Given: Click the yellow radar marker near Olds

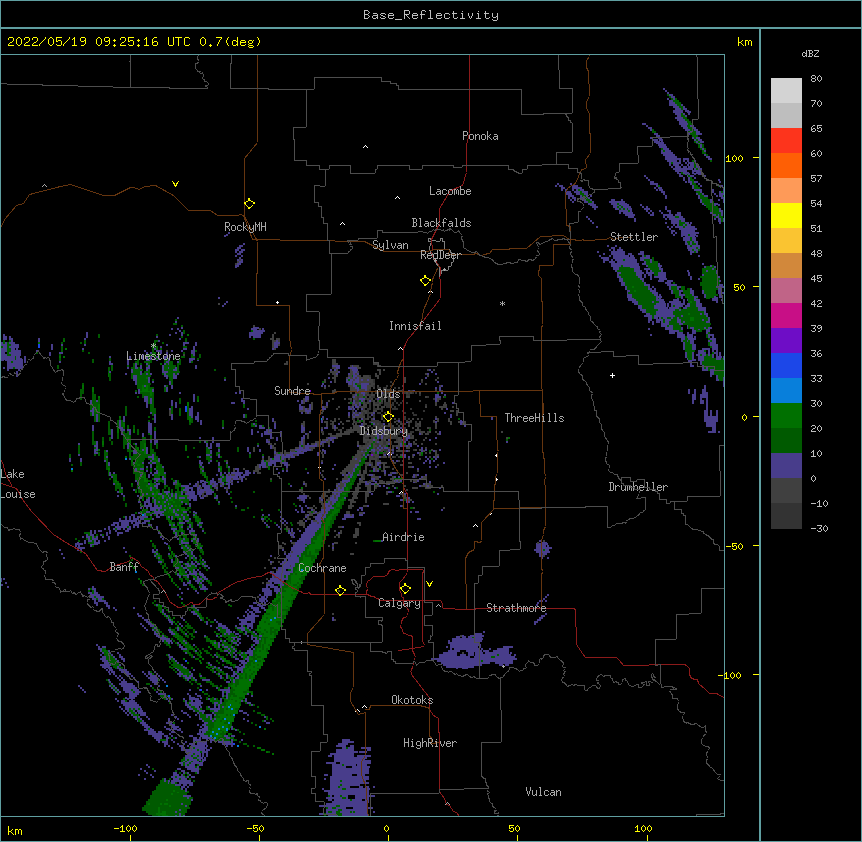Looking at the screenshot, I should 388,416.
